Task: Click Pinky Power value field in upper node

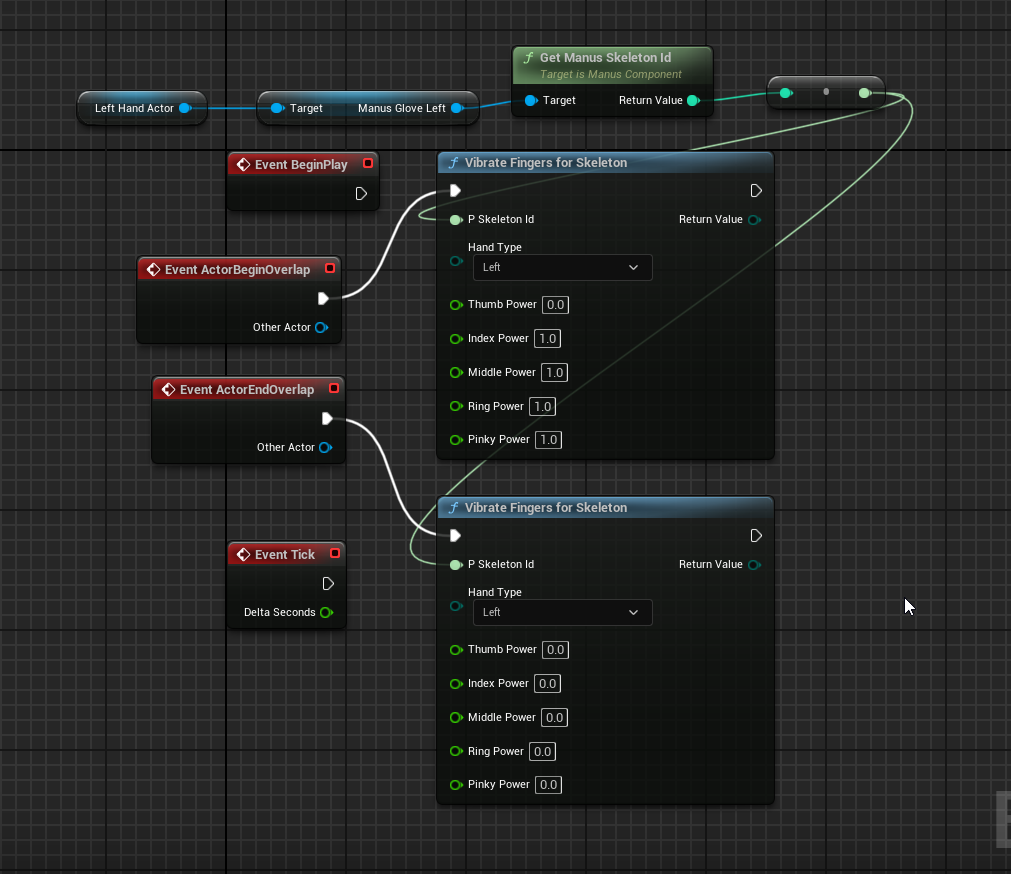Action: tap(548, 439)
